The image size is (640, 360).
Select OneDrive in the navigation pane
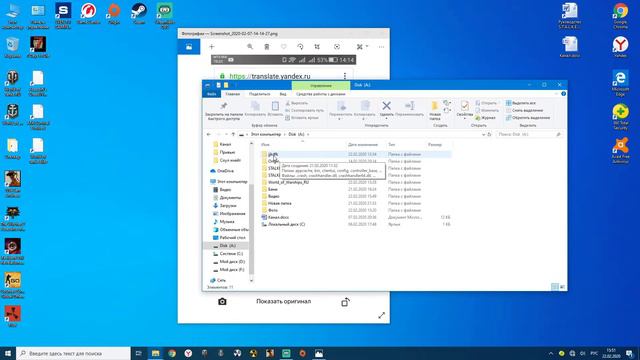[222, 171]
